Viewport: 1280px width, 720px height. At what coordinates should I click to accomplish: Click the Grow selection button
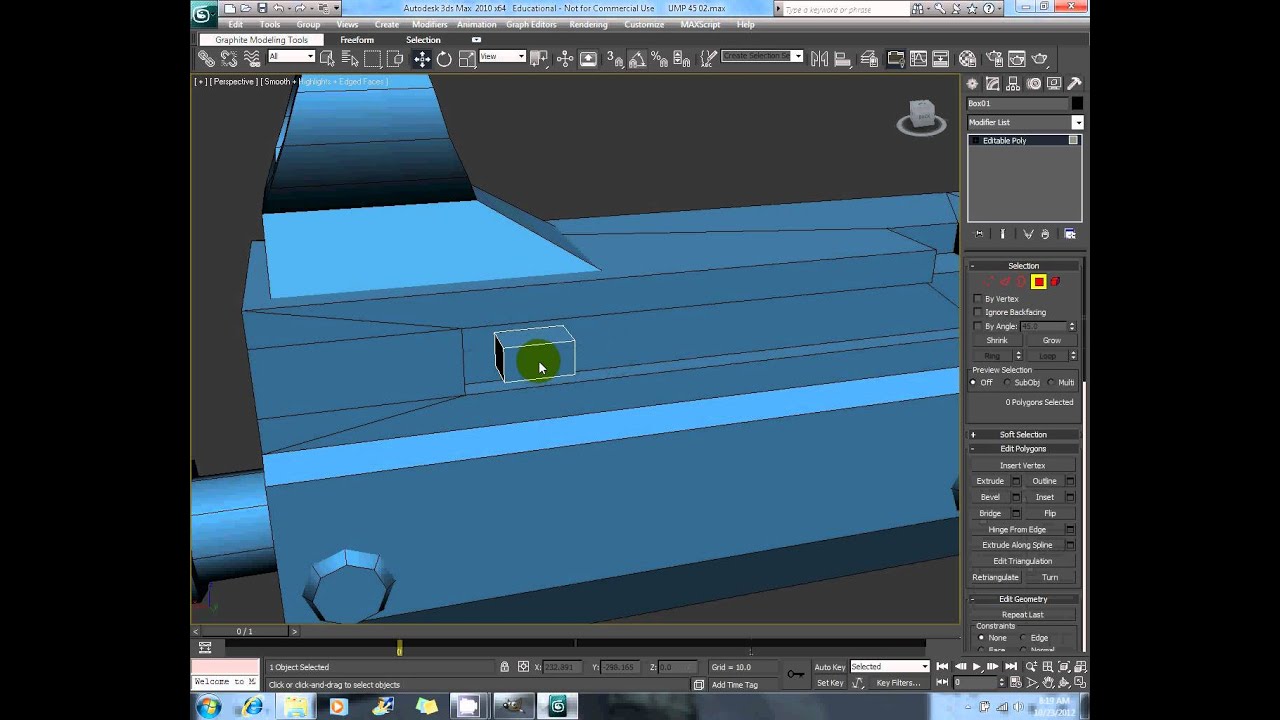1051,340
